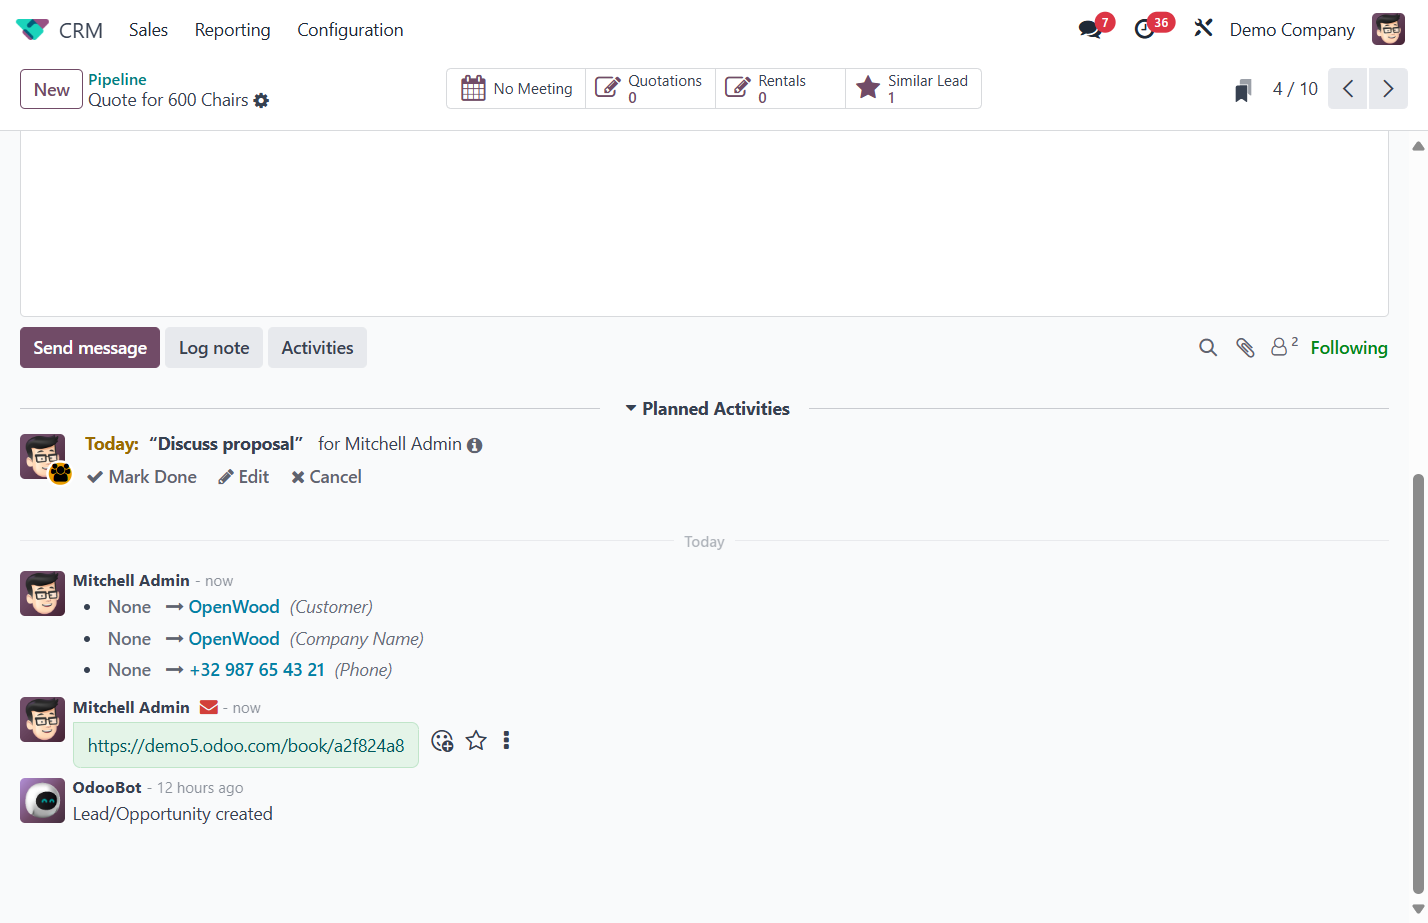
Task: Click the Activities button
Action: [317, 348]
